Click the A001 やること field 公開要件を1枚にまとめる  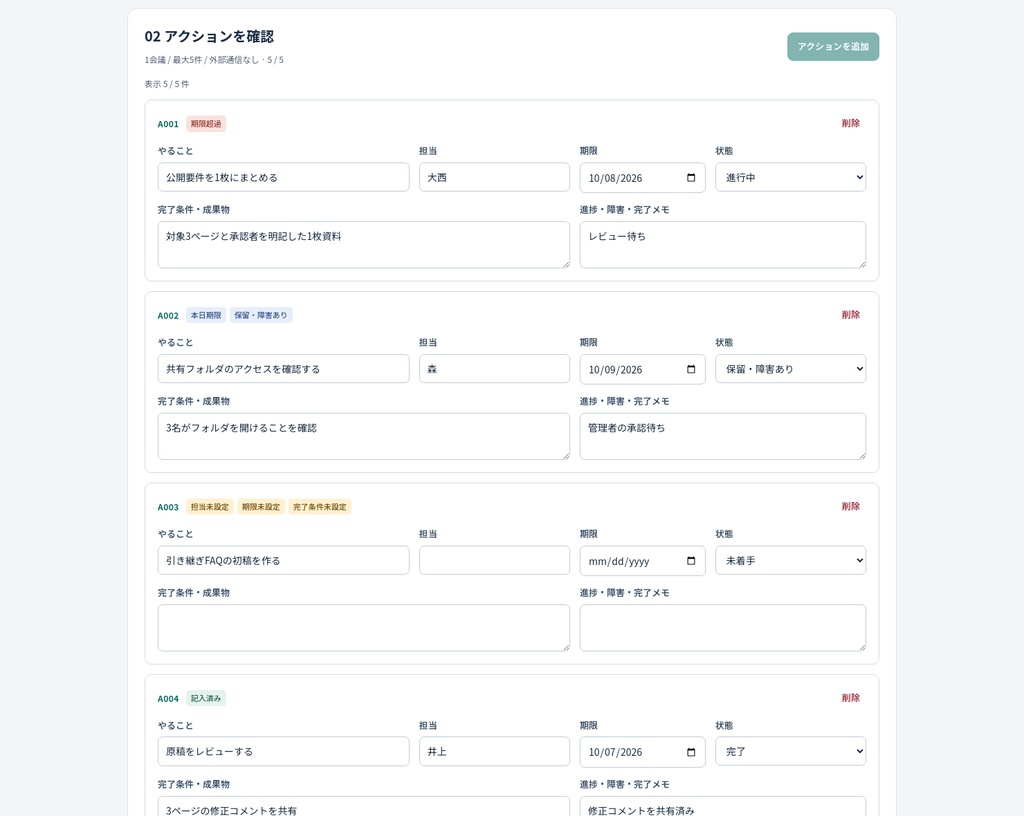tap(283, 178)
